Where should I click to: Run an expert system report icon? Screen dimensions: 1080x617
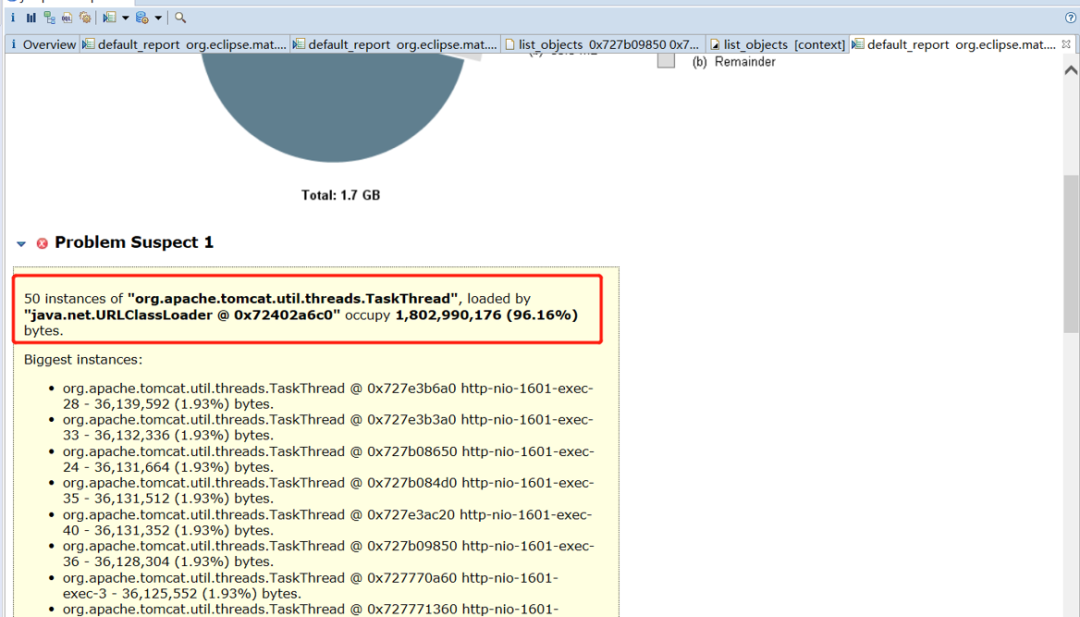(109, 18)
